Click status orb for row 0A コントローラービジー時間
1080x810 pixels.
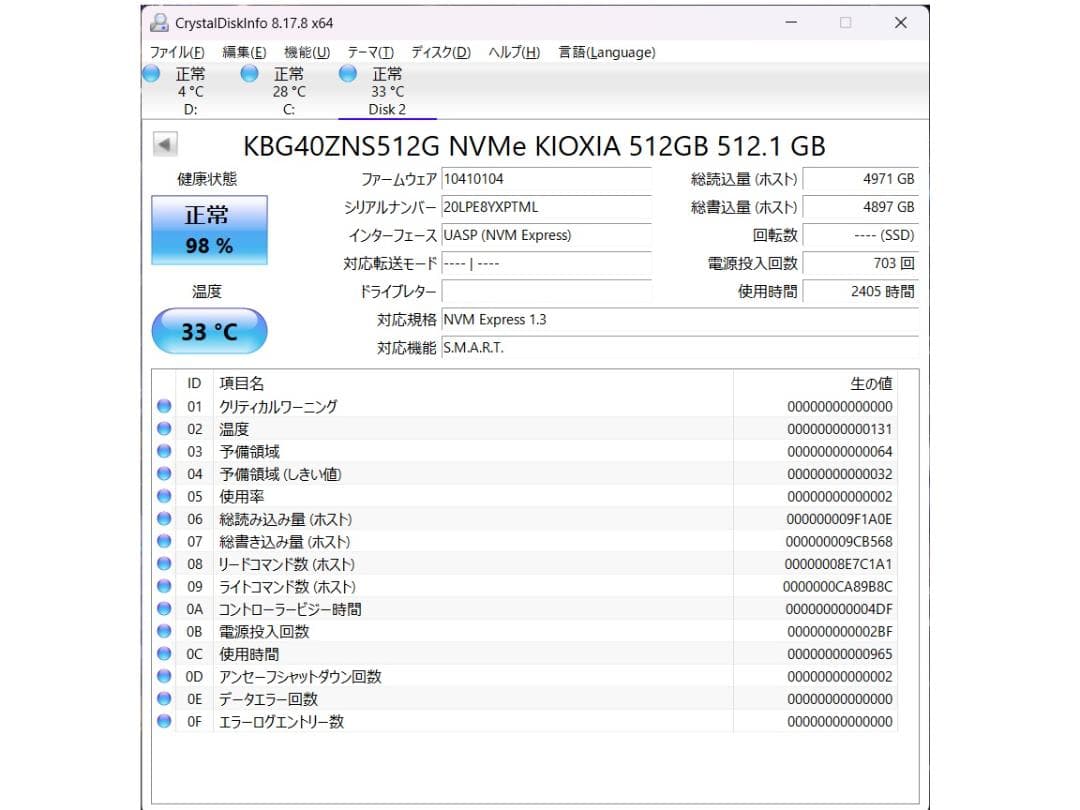(x=164, y=608)
